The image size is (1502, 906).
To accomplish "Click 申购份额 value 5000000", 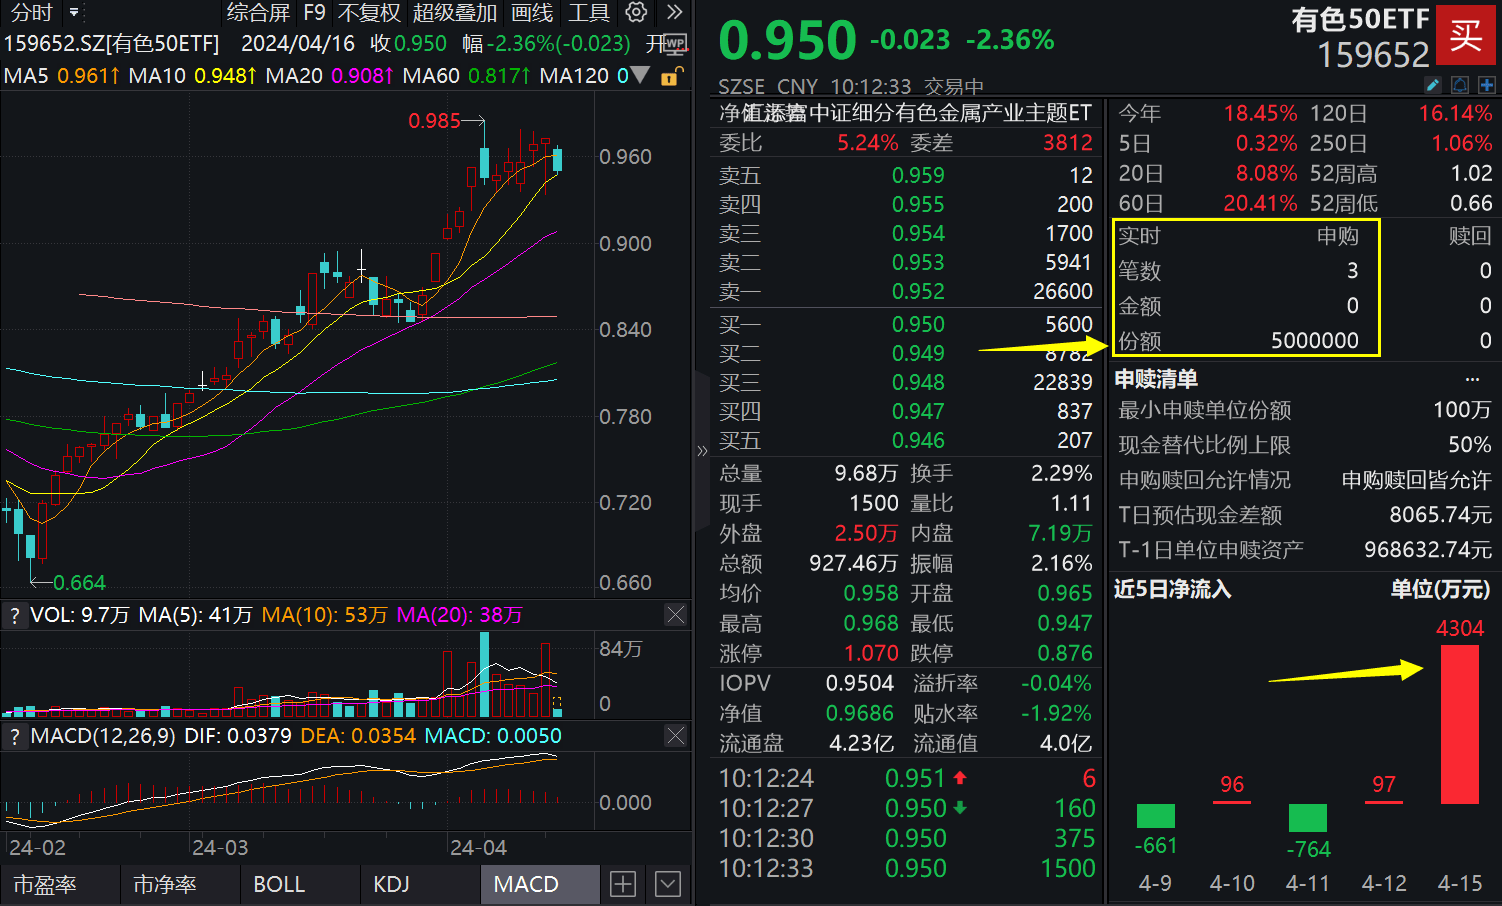I will click(x=1315, y=341).
